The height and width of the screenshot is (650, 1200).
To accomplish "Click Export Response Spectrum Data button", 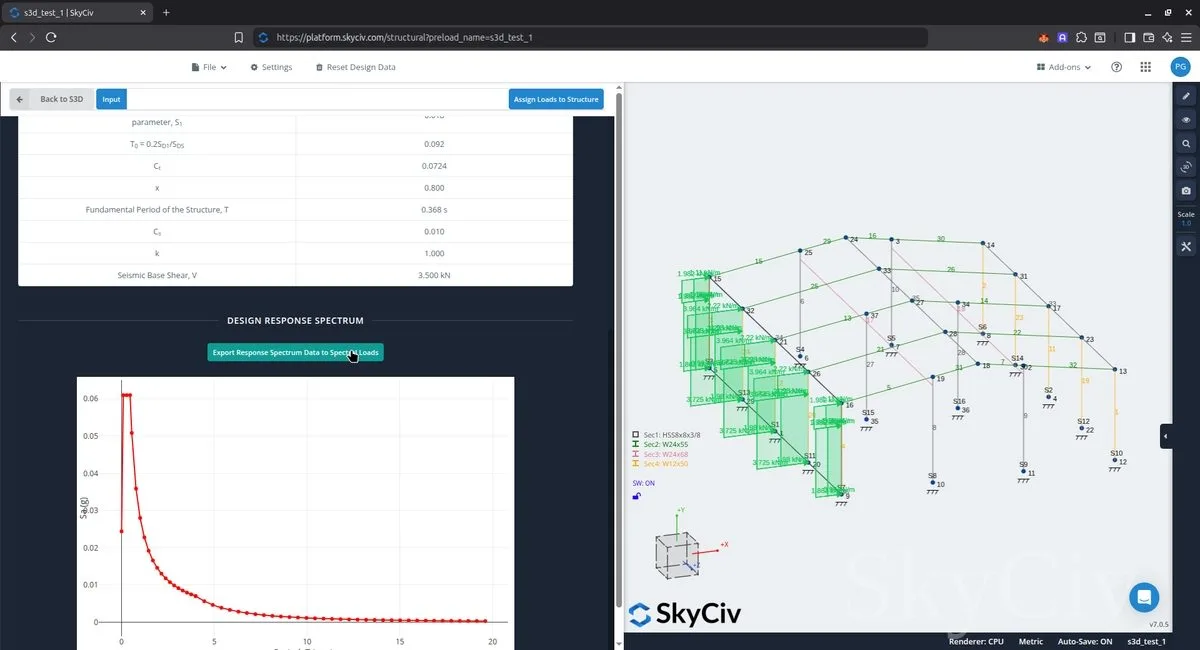I will pos(295,352).
